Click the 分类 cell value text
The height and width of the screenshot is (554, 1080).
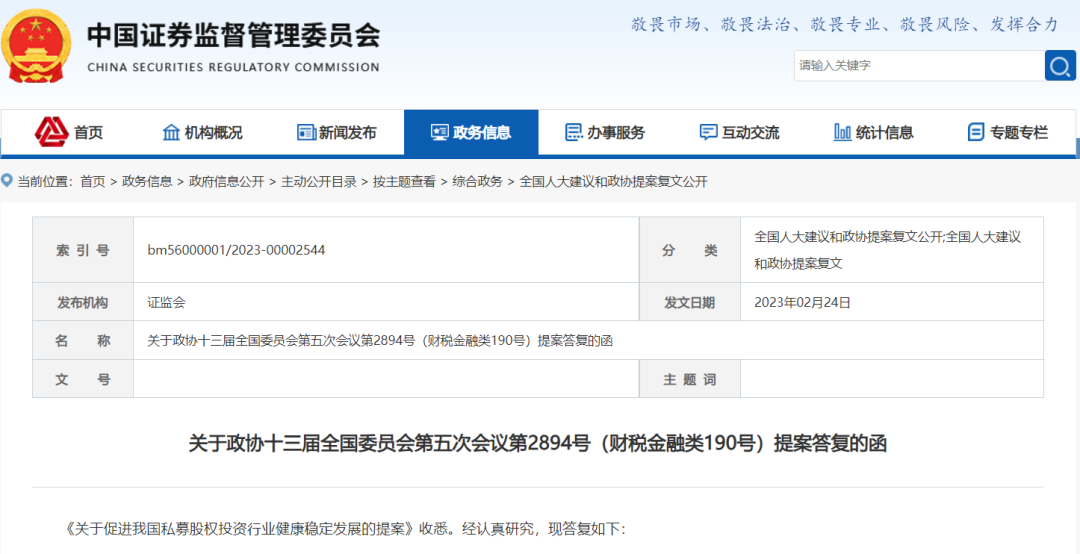point(888,249)
